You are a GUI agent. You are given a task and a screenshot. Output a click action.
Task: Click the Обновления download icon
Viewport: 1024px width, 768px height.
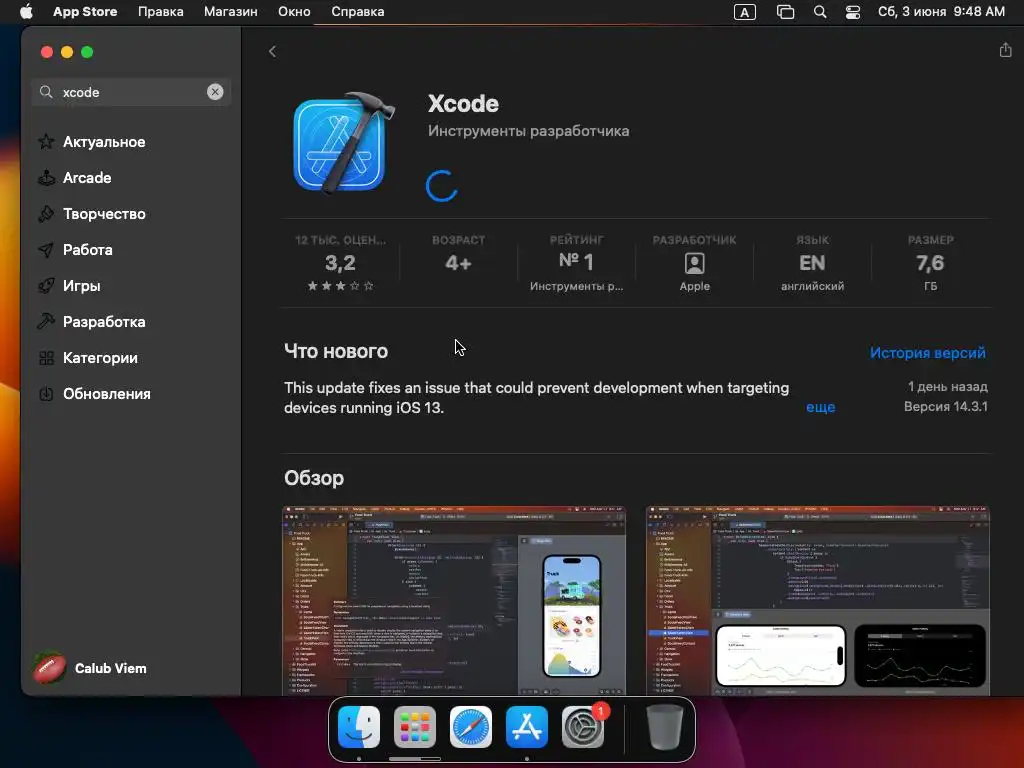(x=46, y=394)
